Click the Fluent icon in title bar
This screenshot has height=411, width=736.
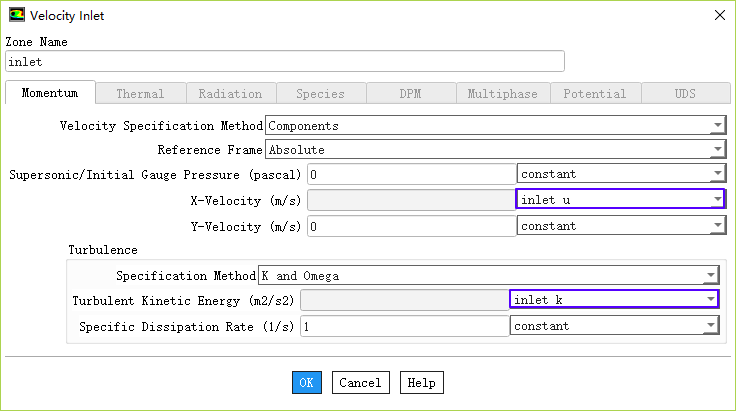[x=17, y=15]
